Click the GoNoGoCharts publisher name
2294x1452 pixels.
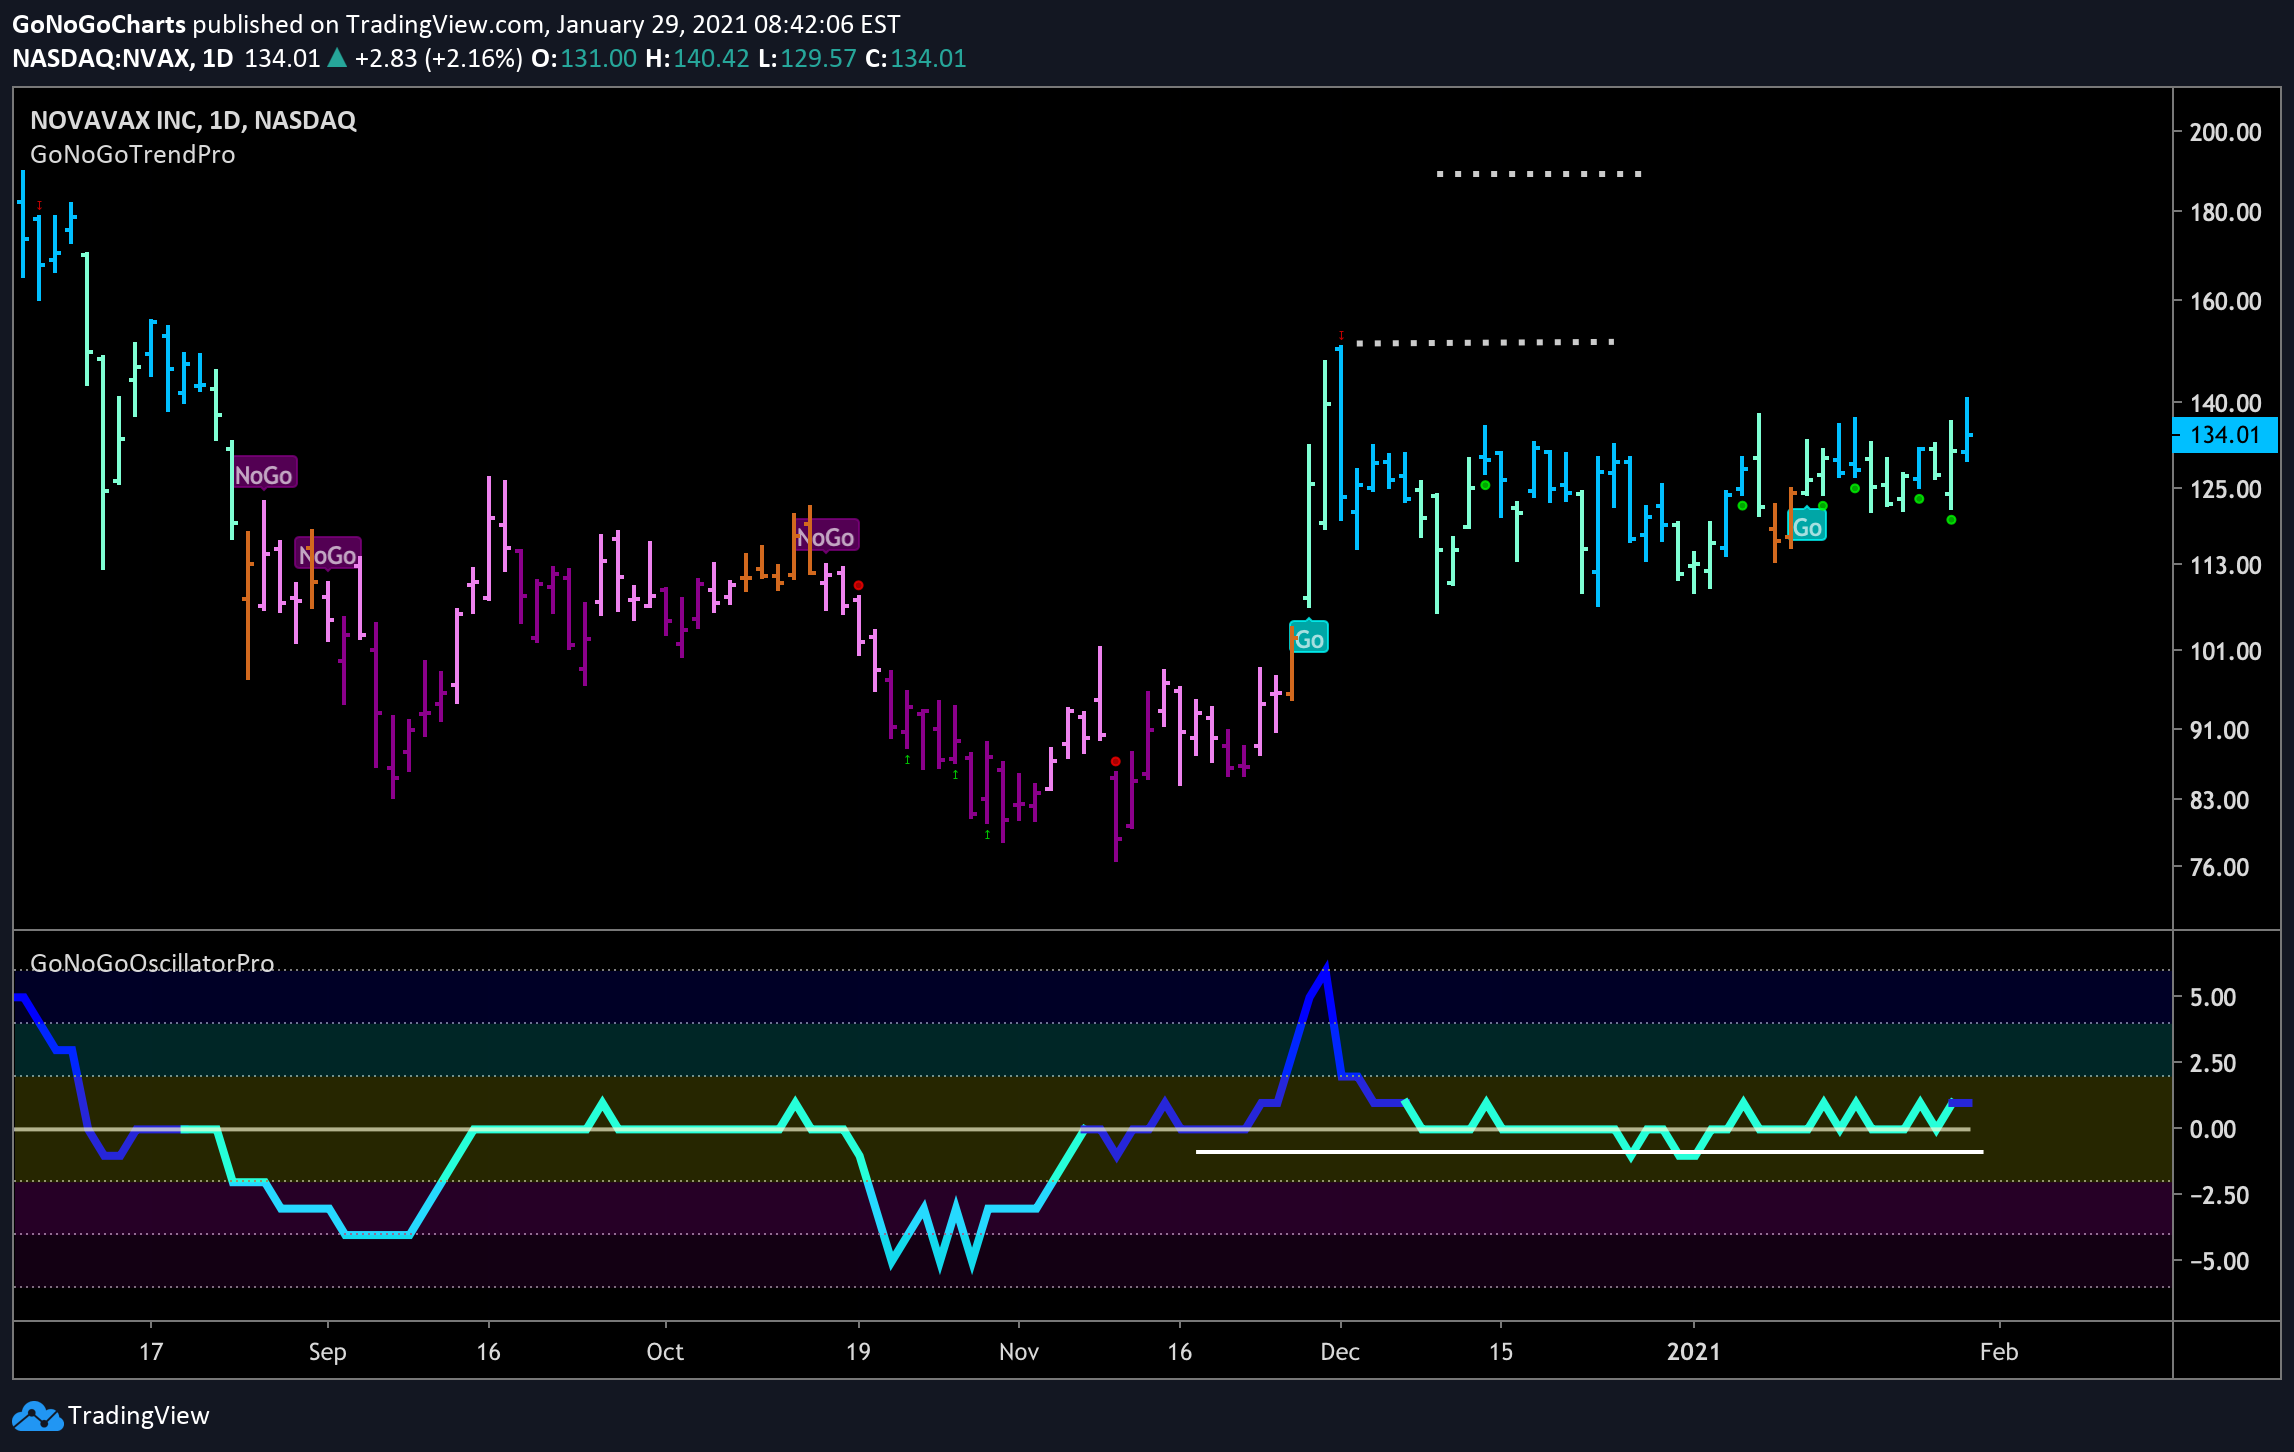pos(99,24)
